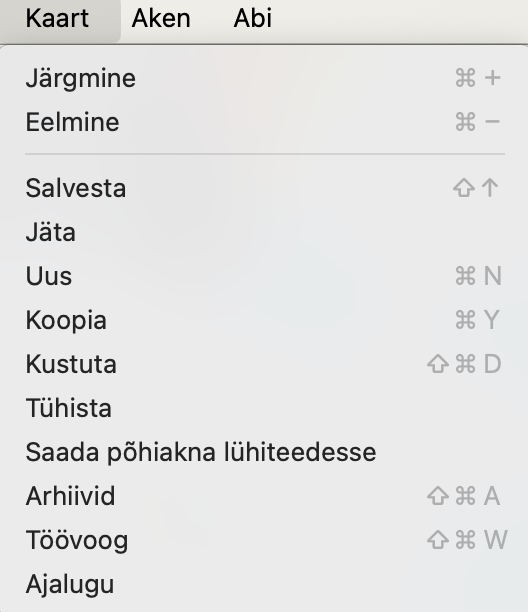Open Ajalugu history entry

point(264,584)
